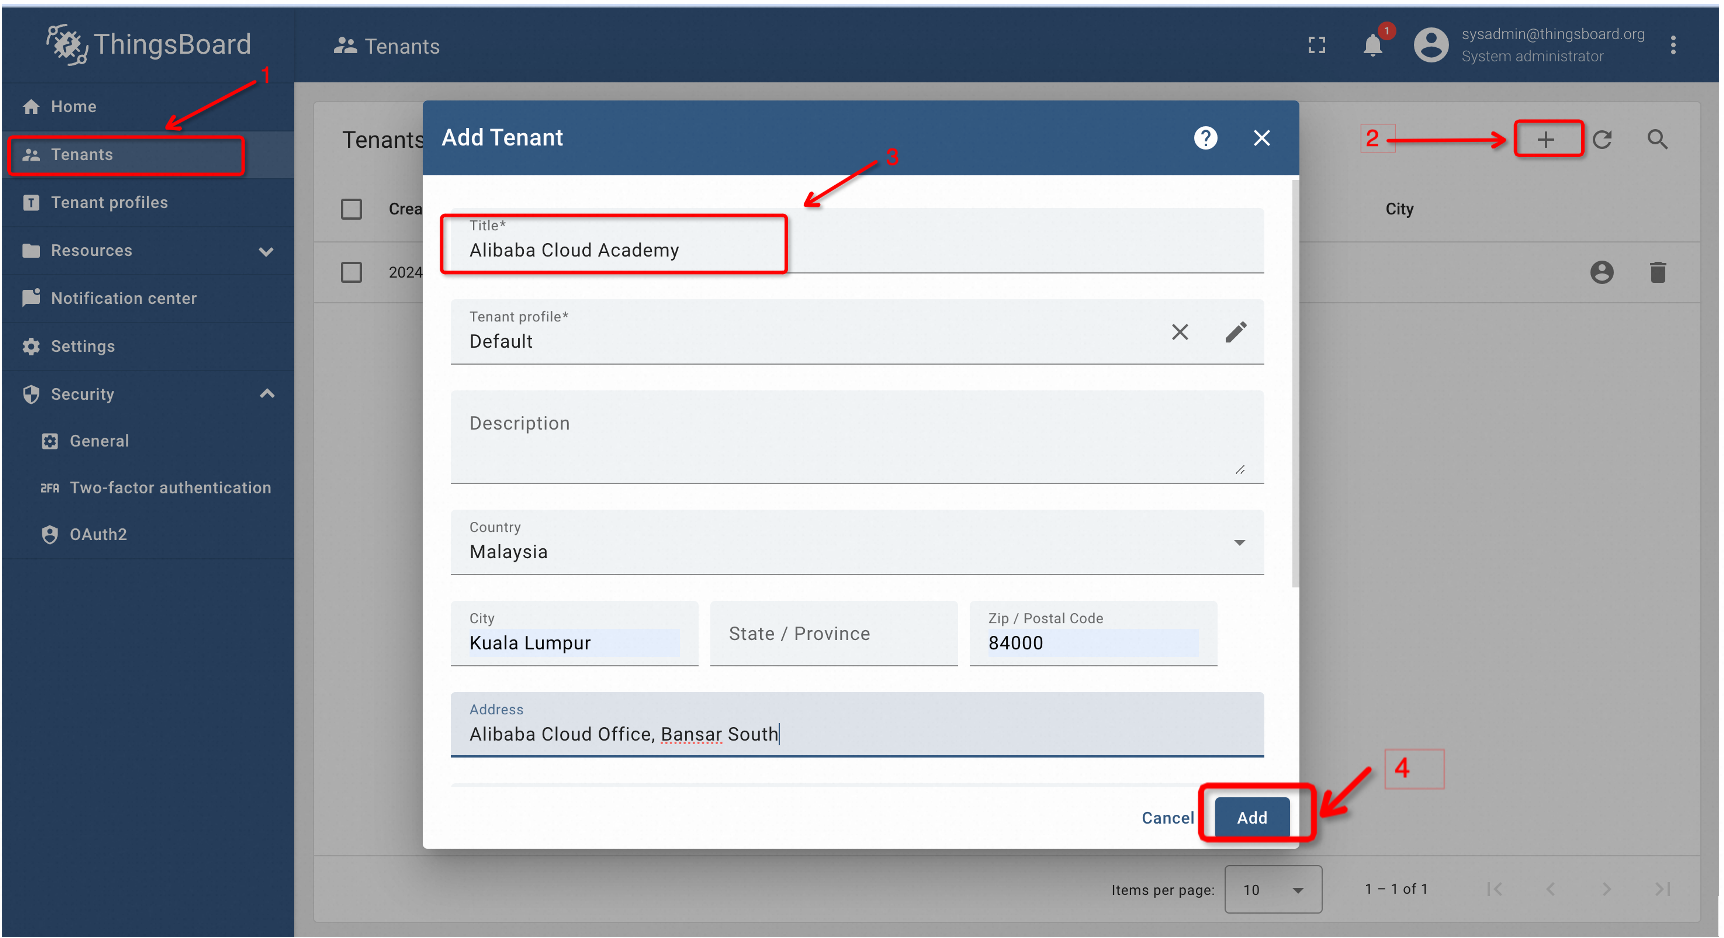The height and width of the screenshot is (938, 1724).
Task: Click the City field Kuala Lumpur
Action: click(x=574, y=634)
